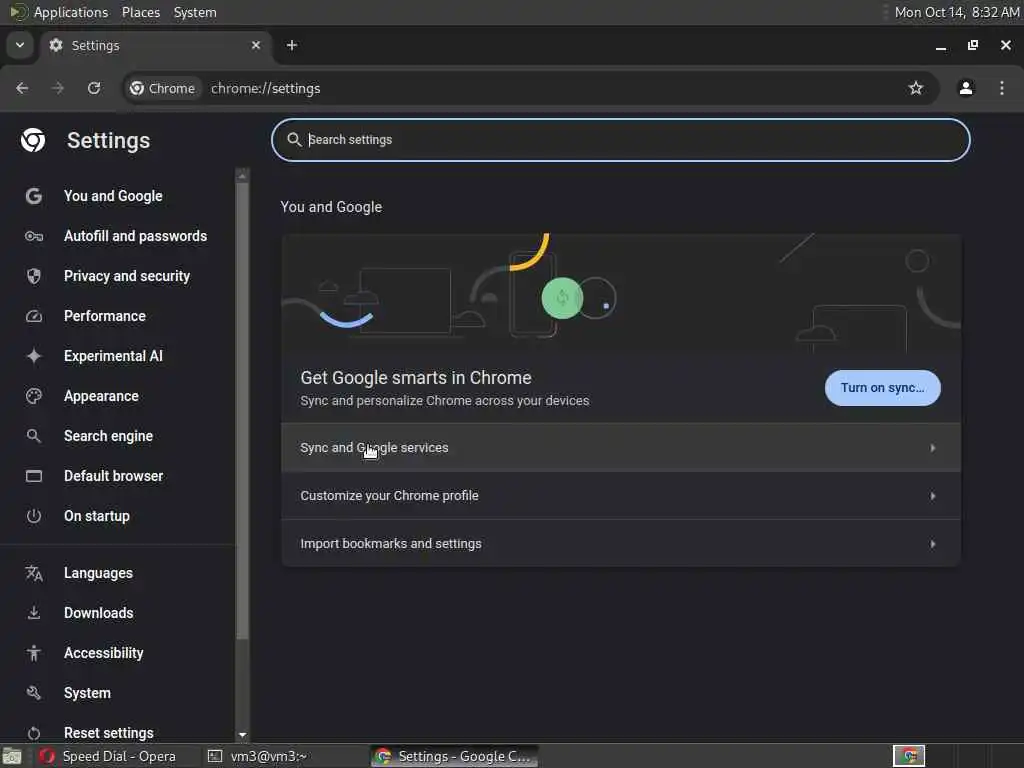Open On startup settings
The image size is (1024, 768).
[x=97, y=516]
